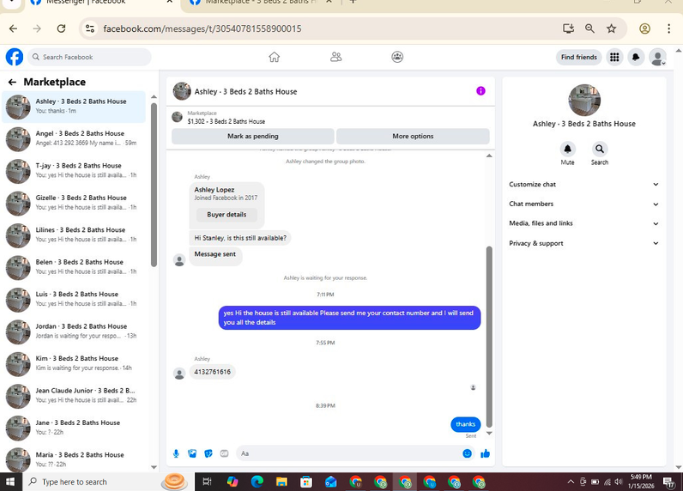Open the Angel conversation in the list

point(74,139)
